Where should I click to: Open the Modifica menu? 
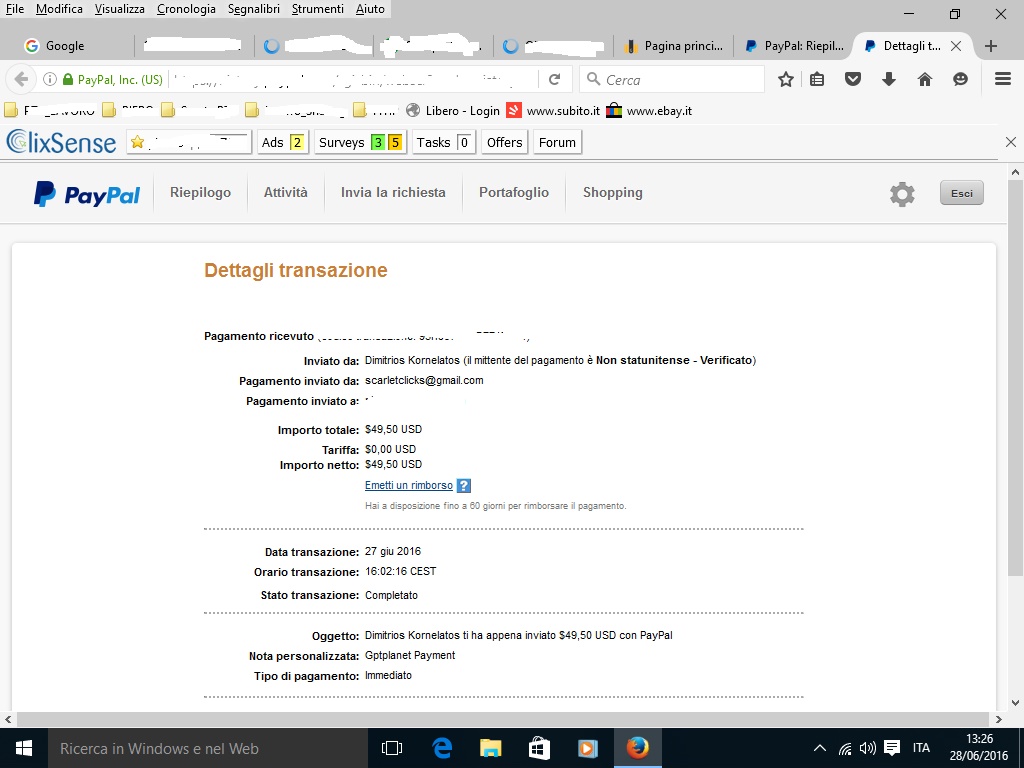coord(59,9)
